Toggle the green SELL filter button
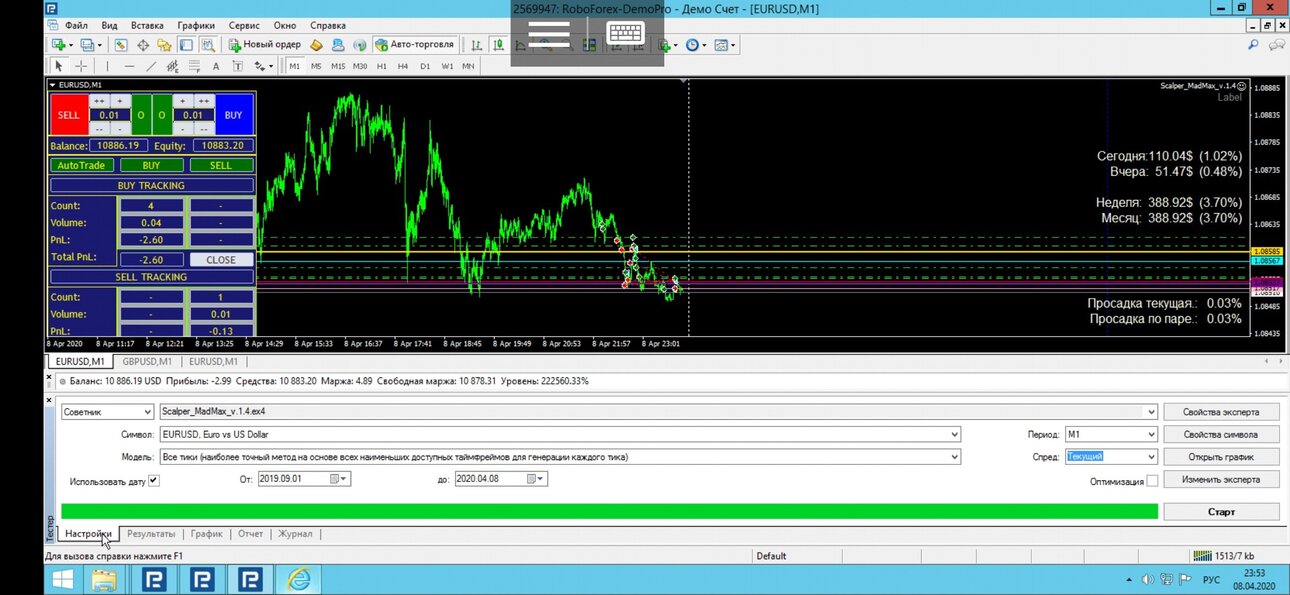This screenshot has height=595, width=1290. click(221, 165)
